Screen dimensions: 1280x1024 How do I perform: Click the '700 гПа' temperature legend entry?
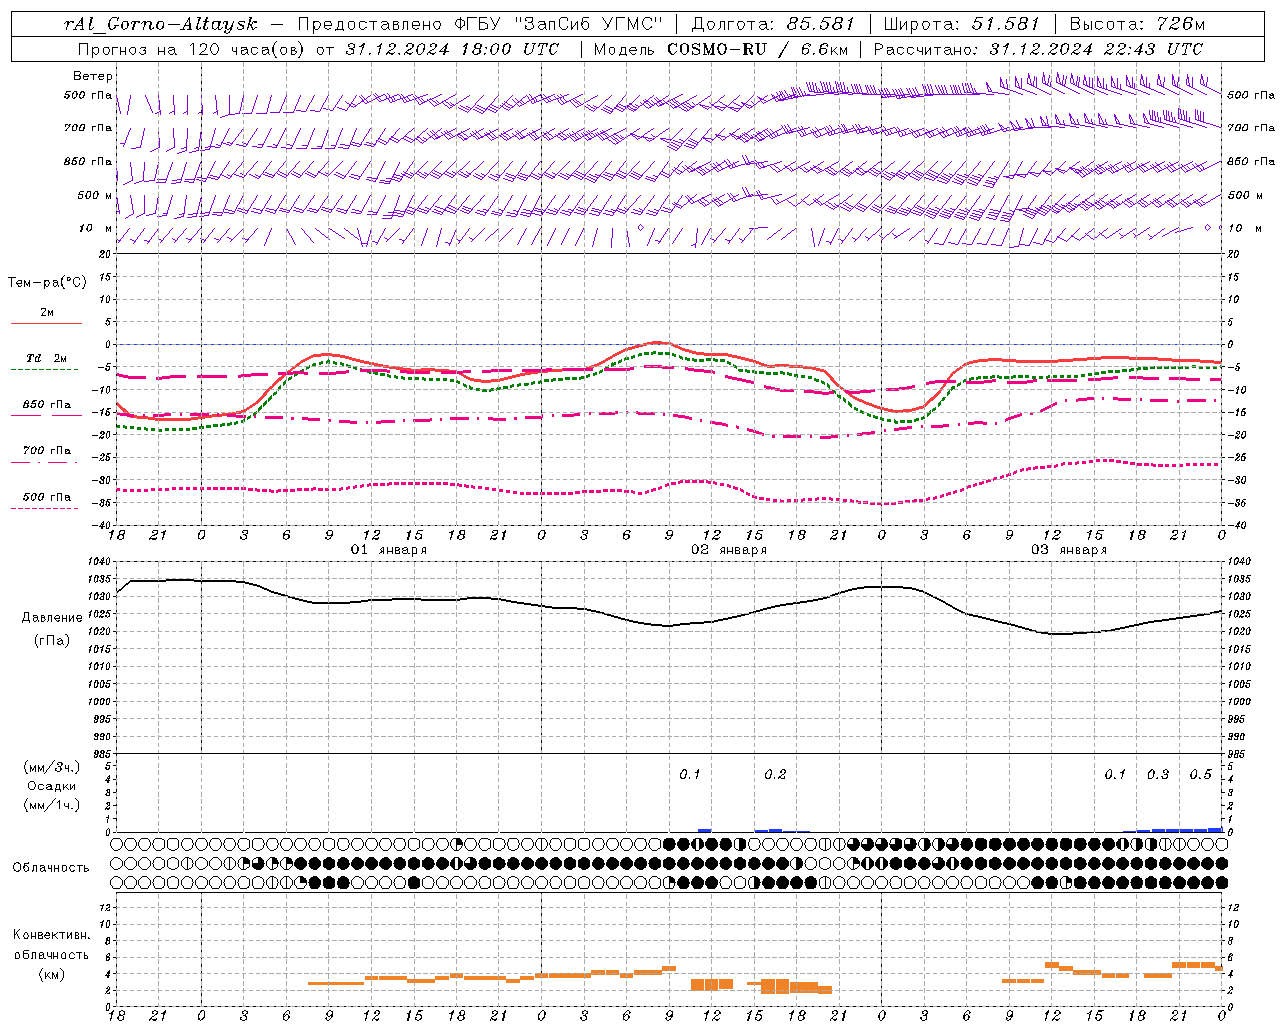[47, 451]
